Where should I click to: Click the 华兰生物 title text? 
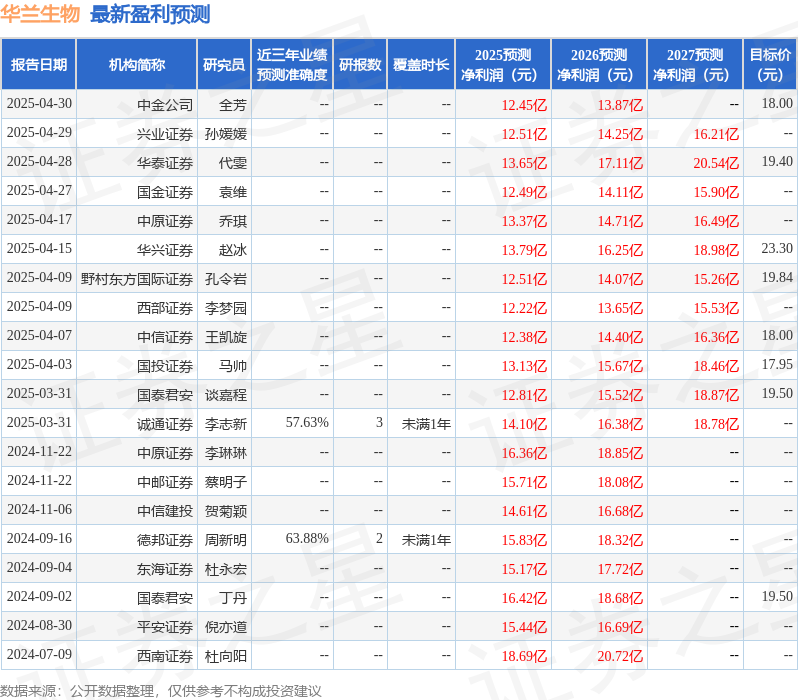[x=40, y=14]
